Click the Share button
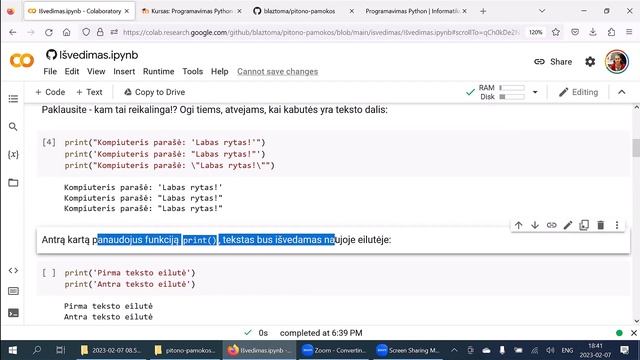 pyautogui.click(x=553, y=62)
